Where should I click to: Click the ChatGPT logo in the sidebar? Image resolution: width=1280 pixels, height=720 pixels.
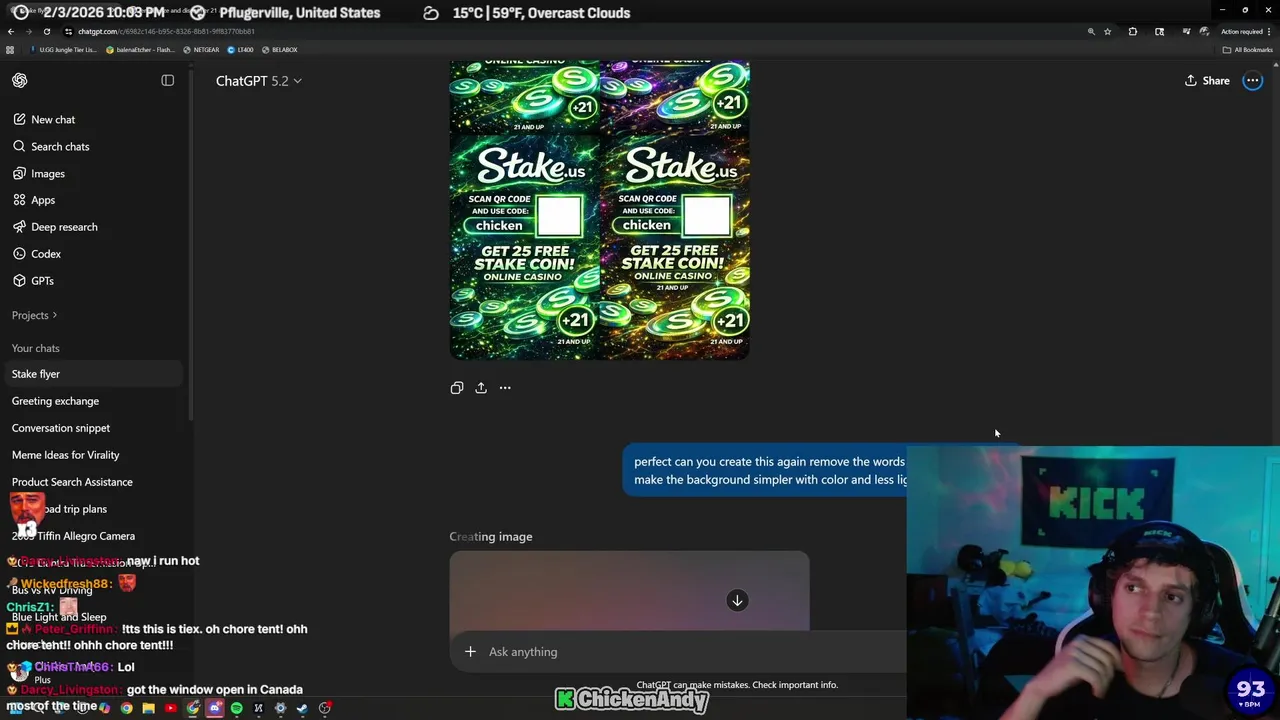pos(20,80)
